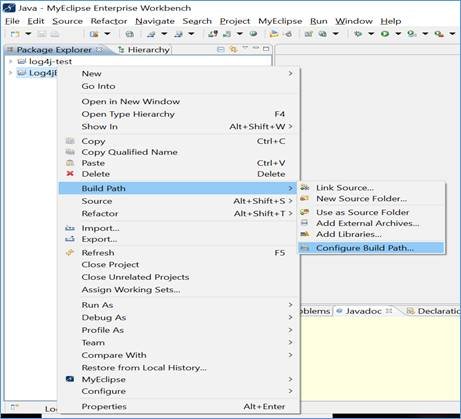This screenshot has height=419, width=461.
Task: Open dropdown arrow next to Run button
Action: [x=398, y=34]
